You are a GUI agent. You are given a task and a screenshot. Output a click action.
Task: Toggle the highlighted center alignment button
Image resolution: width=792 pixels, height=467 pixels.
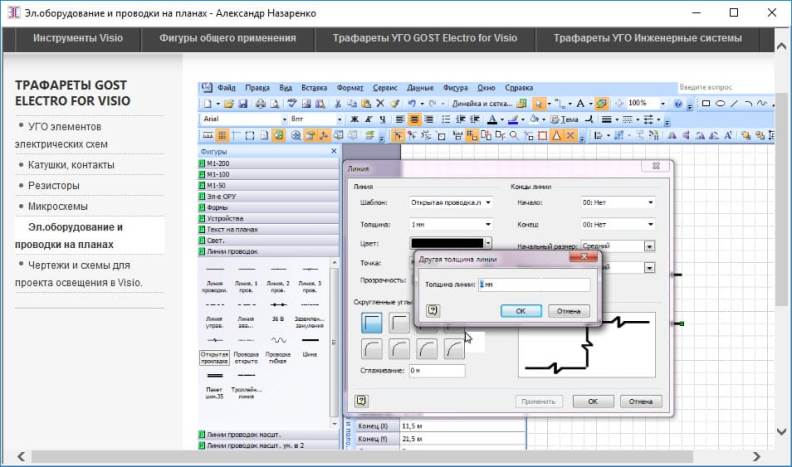pyautogui.click(x=414, y=120)
